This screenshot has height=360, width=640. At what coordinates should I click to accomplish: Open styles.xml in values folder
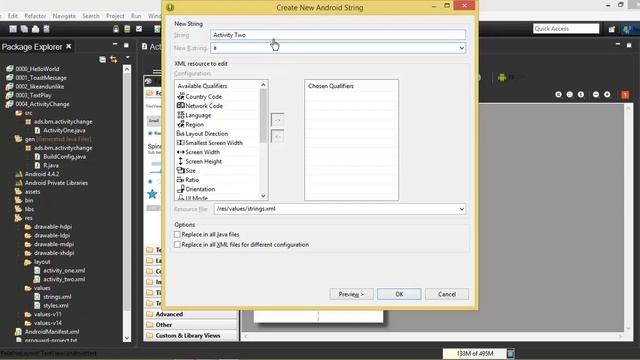51,306
